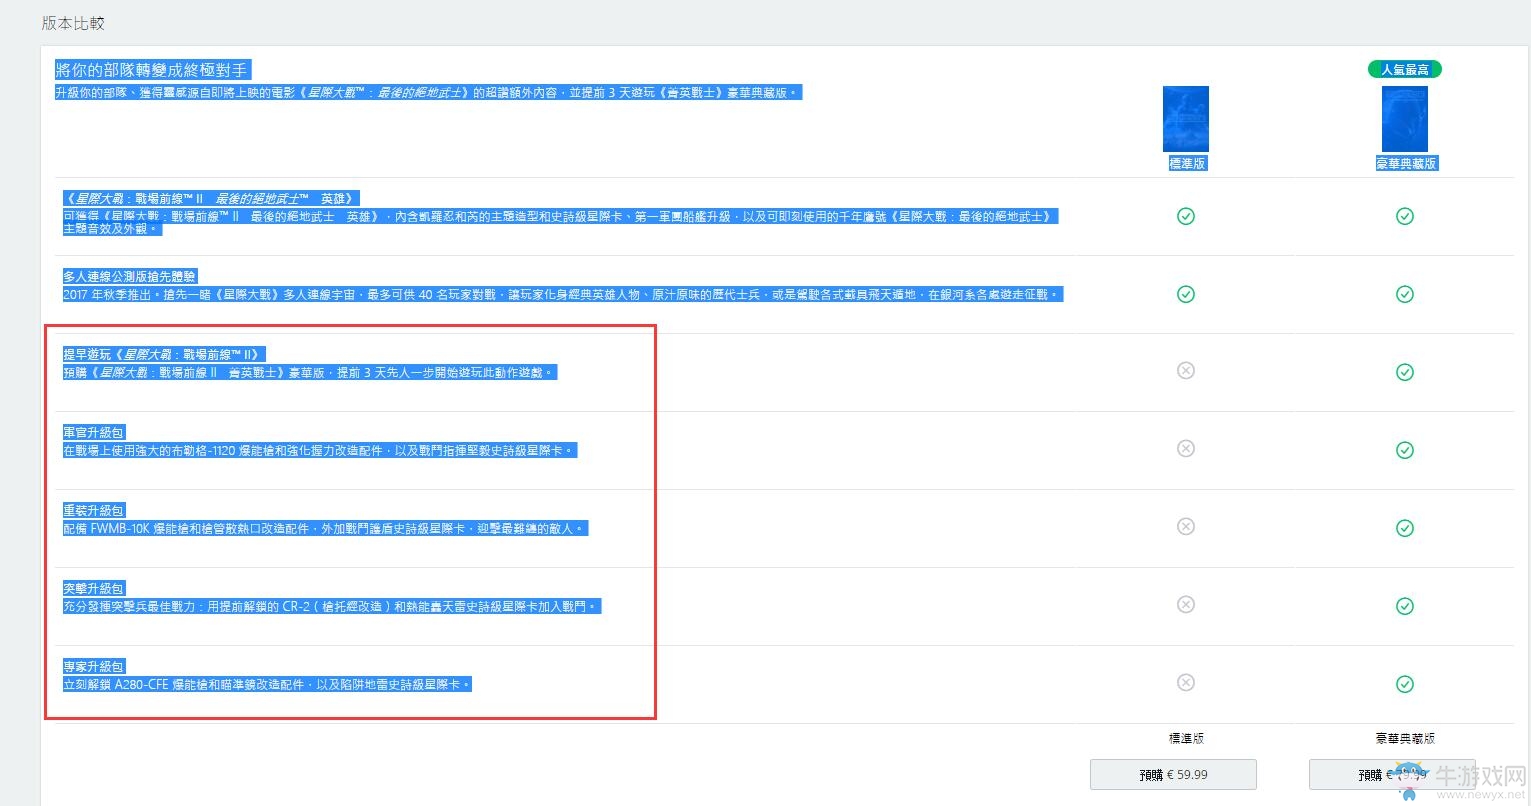The width and height of the screenshot is (1531, 806).
Task: Click the 豪華典藏版 checkmark in 軍官升級包 row
Action: (x=1404, y=450)
